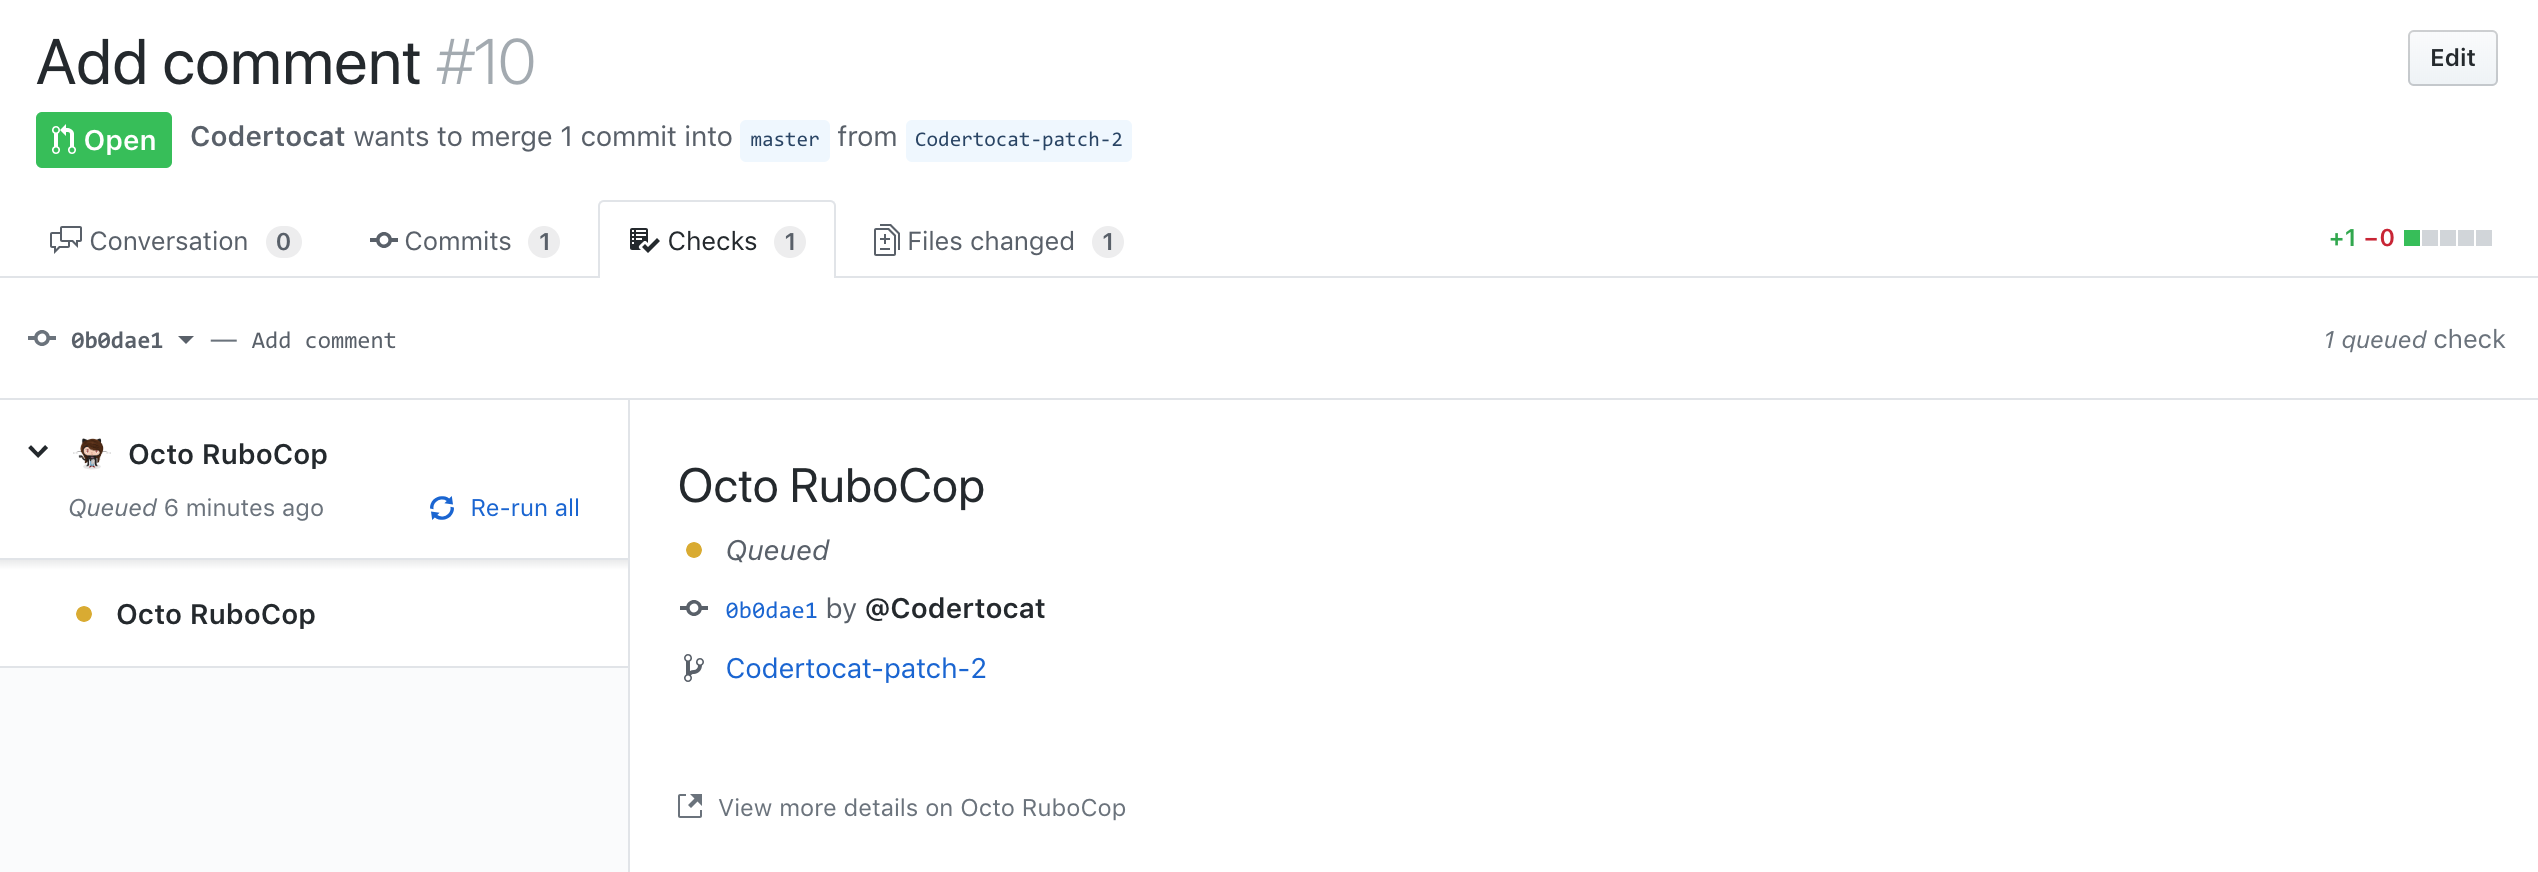Open the Codertocat-patch-2 branch link in details
The width and height of the screenshot is (2538, 872).
pos(855,668)
